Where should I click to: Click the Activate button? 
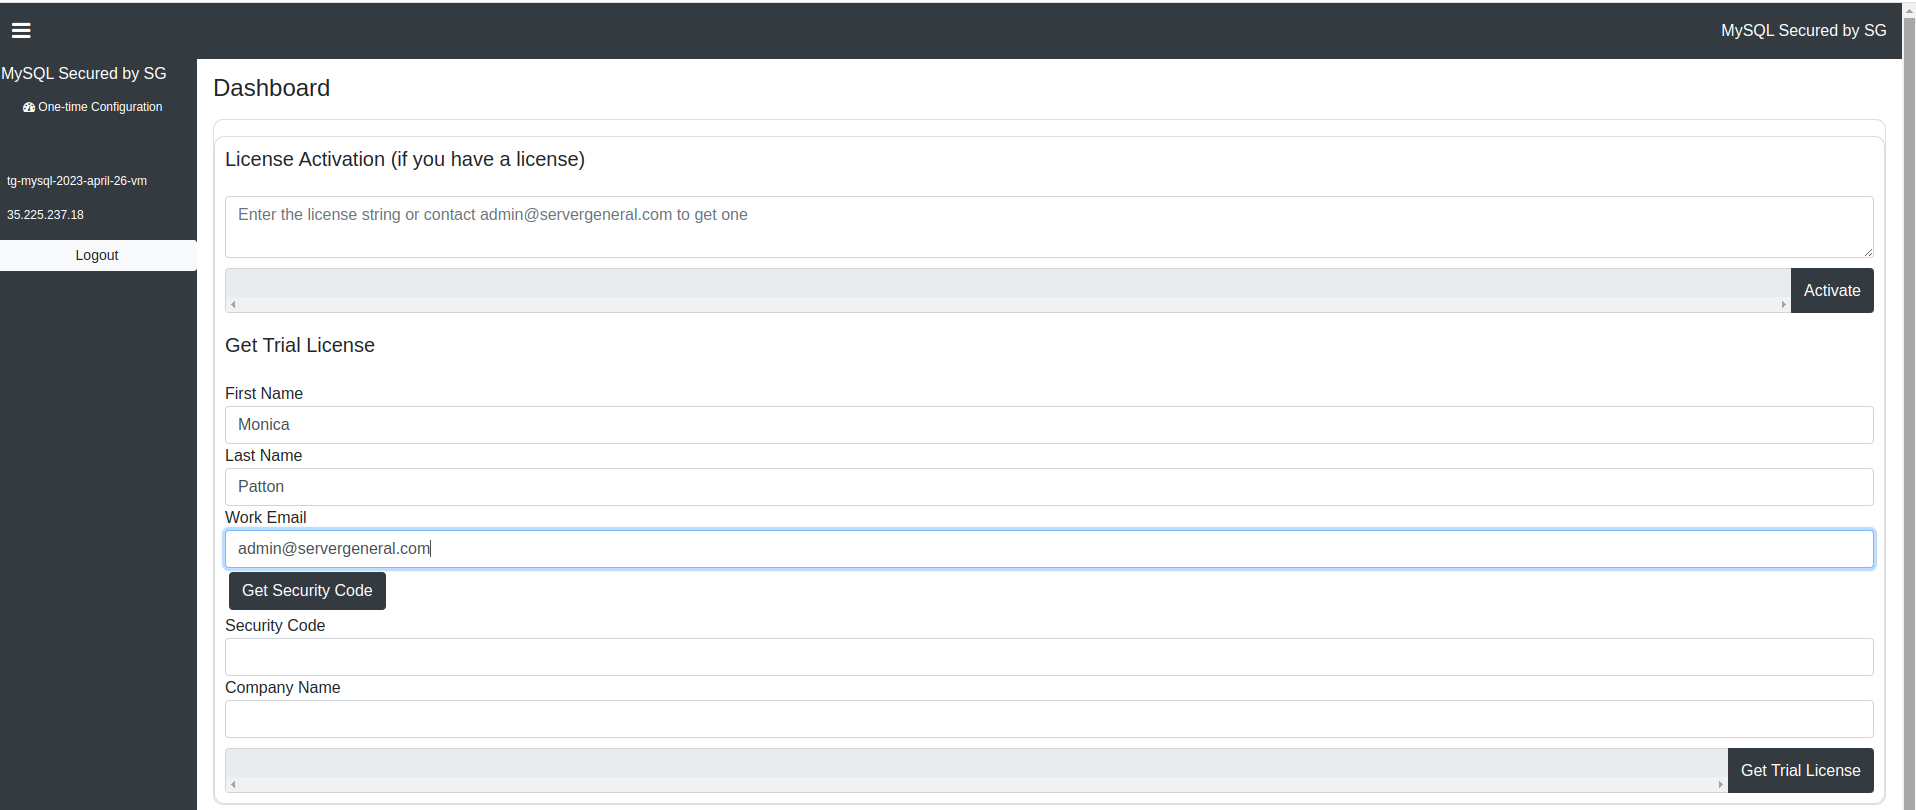point(1832,291)
